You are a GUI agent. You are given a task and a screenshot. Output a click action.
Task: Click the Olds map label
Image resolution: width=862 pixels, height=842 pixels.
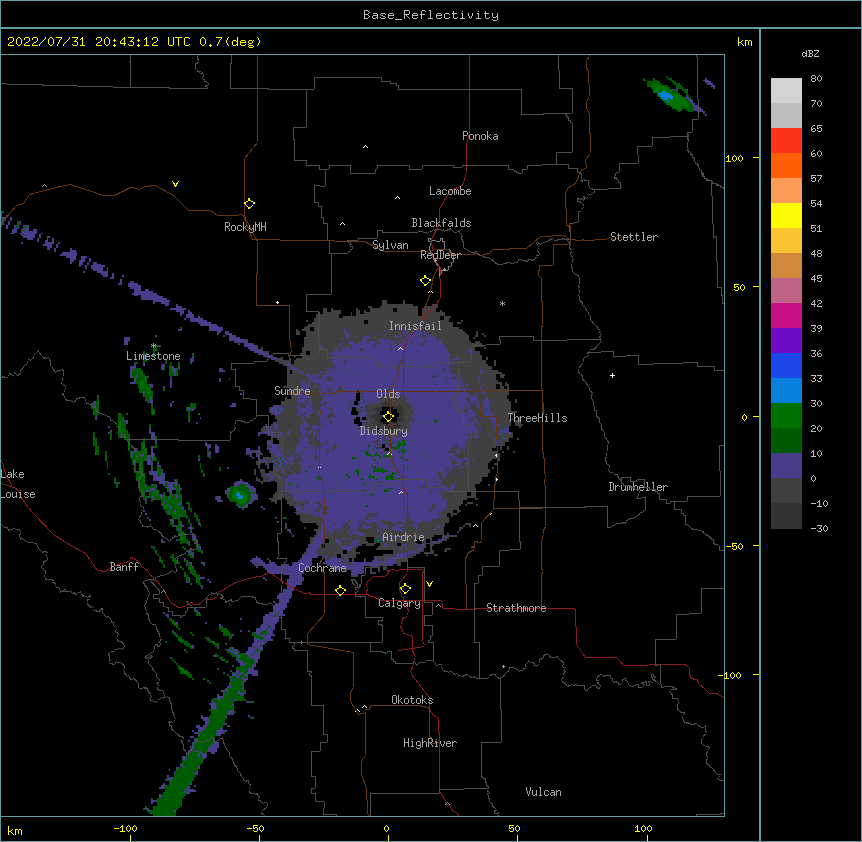click(388, 394)
